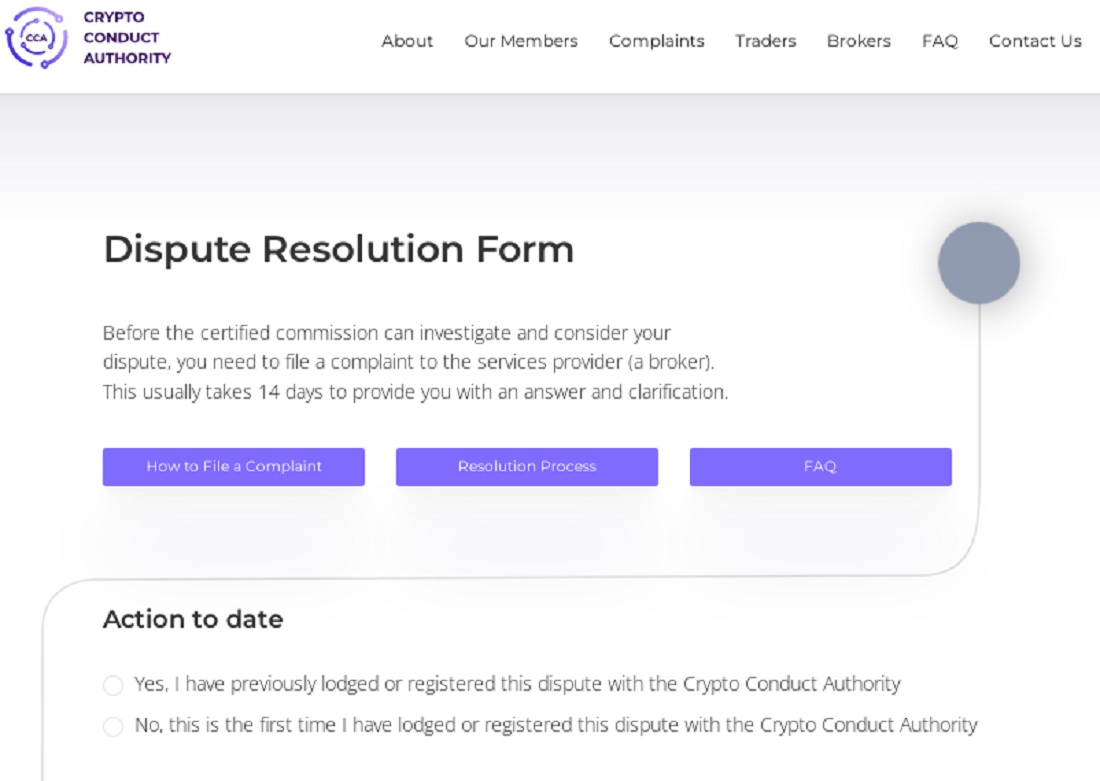Go to the Complaints section
This screenshot has width=1100, height=781.
[657, 41]
